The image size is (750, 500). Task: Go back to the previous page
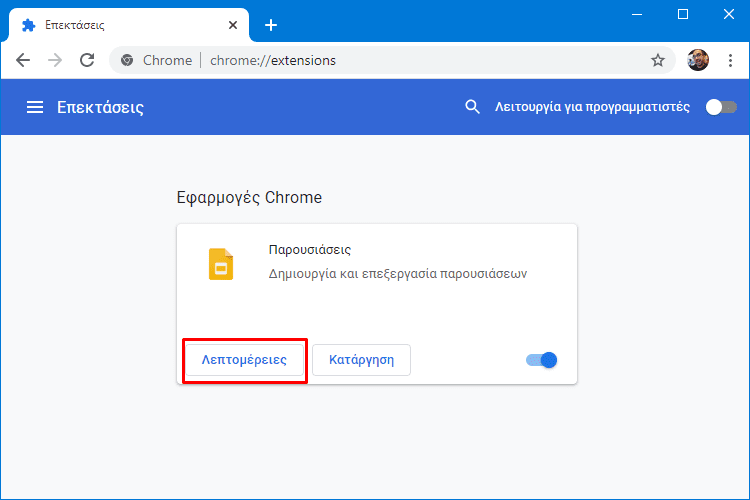pos(23,60)
